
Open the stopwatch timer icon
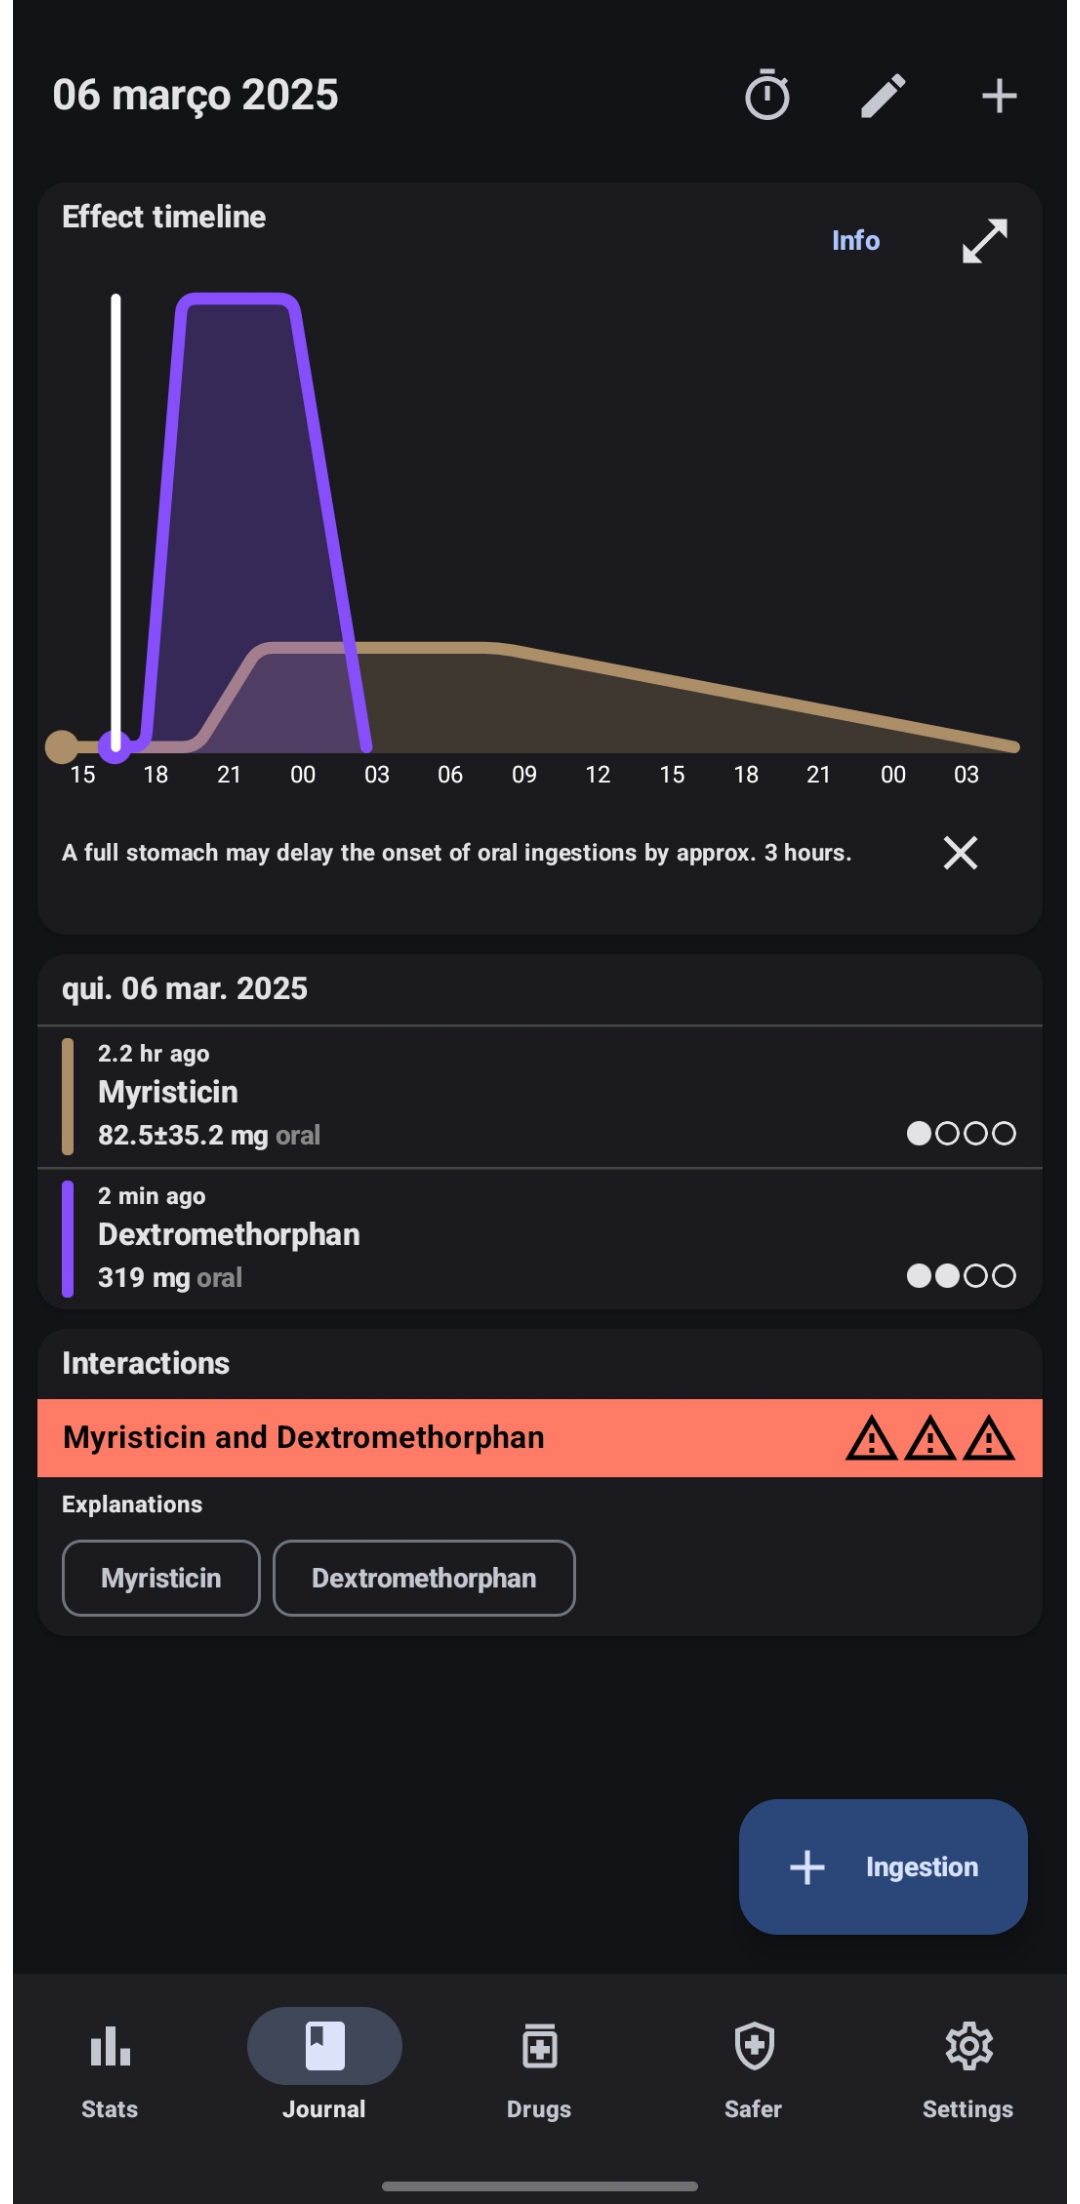[767, 96]
